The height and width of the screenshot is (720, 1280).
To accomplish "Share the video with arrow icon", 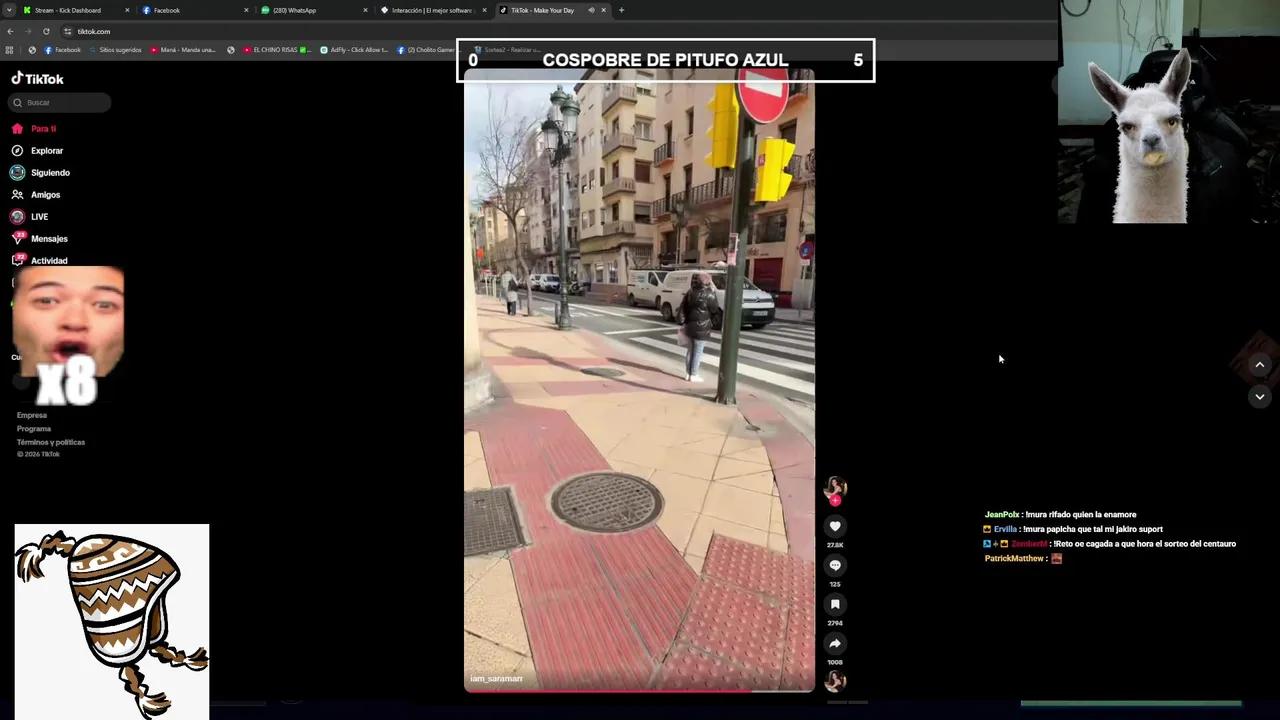I will [835, 643].
